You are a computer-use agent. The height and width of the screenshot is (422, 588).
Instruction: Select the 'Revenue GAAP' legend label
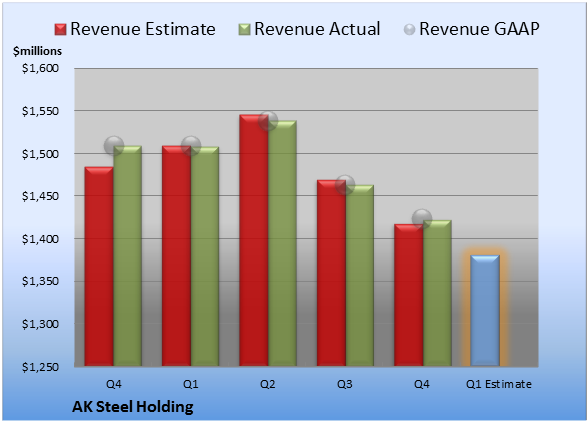[x=479, y=29]
